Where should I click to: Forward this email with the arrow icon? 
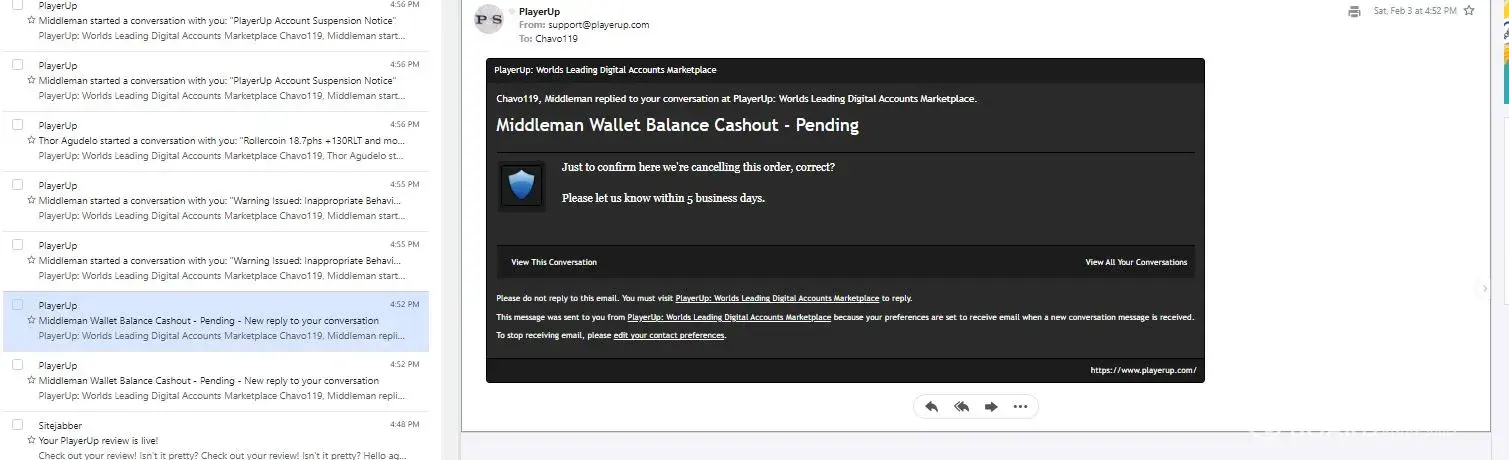pyautogui.click(x=991, y=407)
